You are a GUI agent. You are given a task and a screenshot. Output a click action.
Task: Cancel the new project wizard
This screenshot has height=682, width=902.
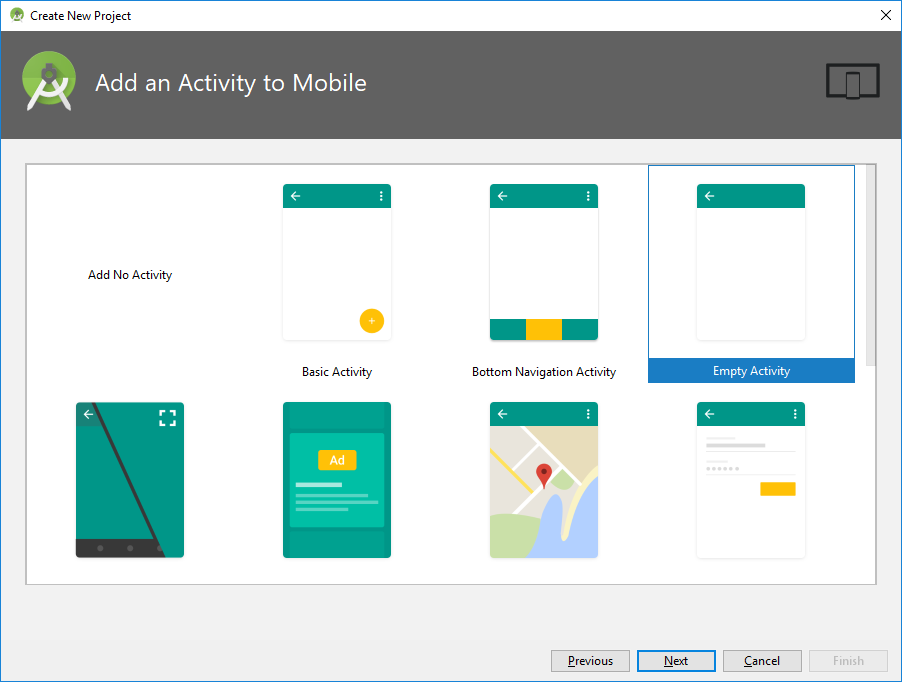click(x=761, y=660)
